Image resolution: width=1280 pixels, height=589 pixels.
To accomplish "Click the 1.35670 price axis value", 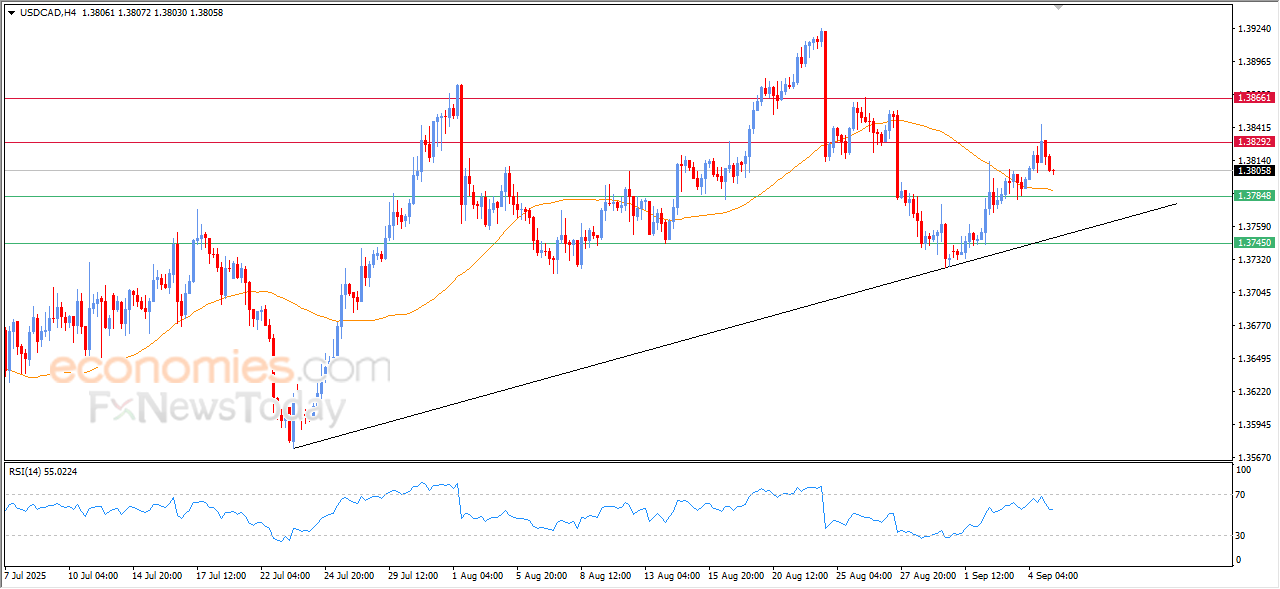I will tap(1254, 458).
